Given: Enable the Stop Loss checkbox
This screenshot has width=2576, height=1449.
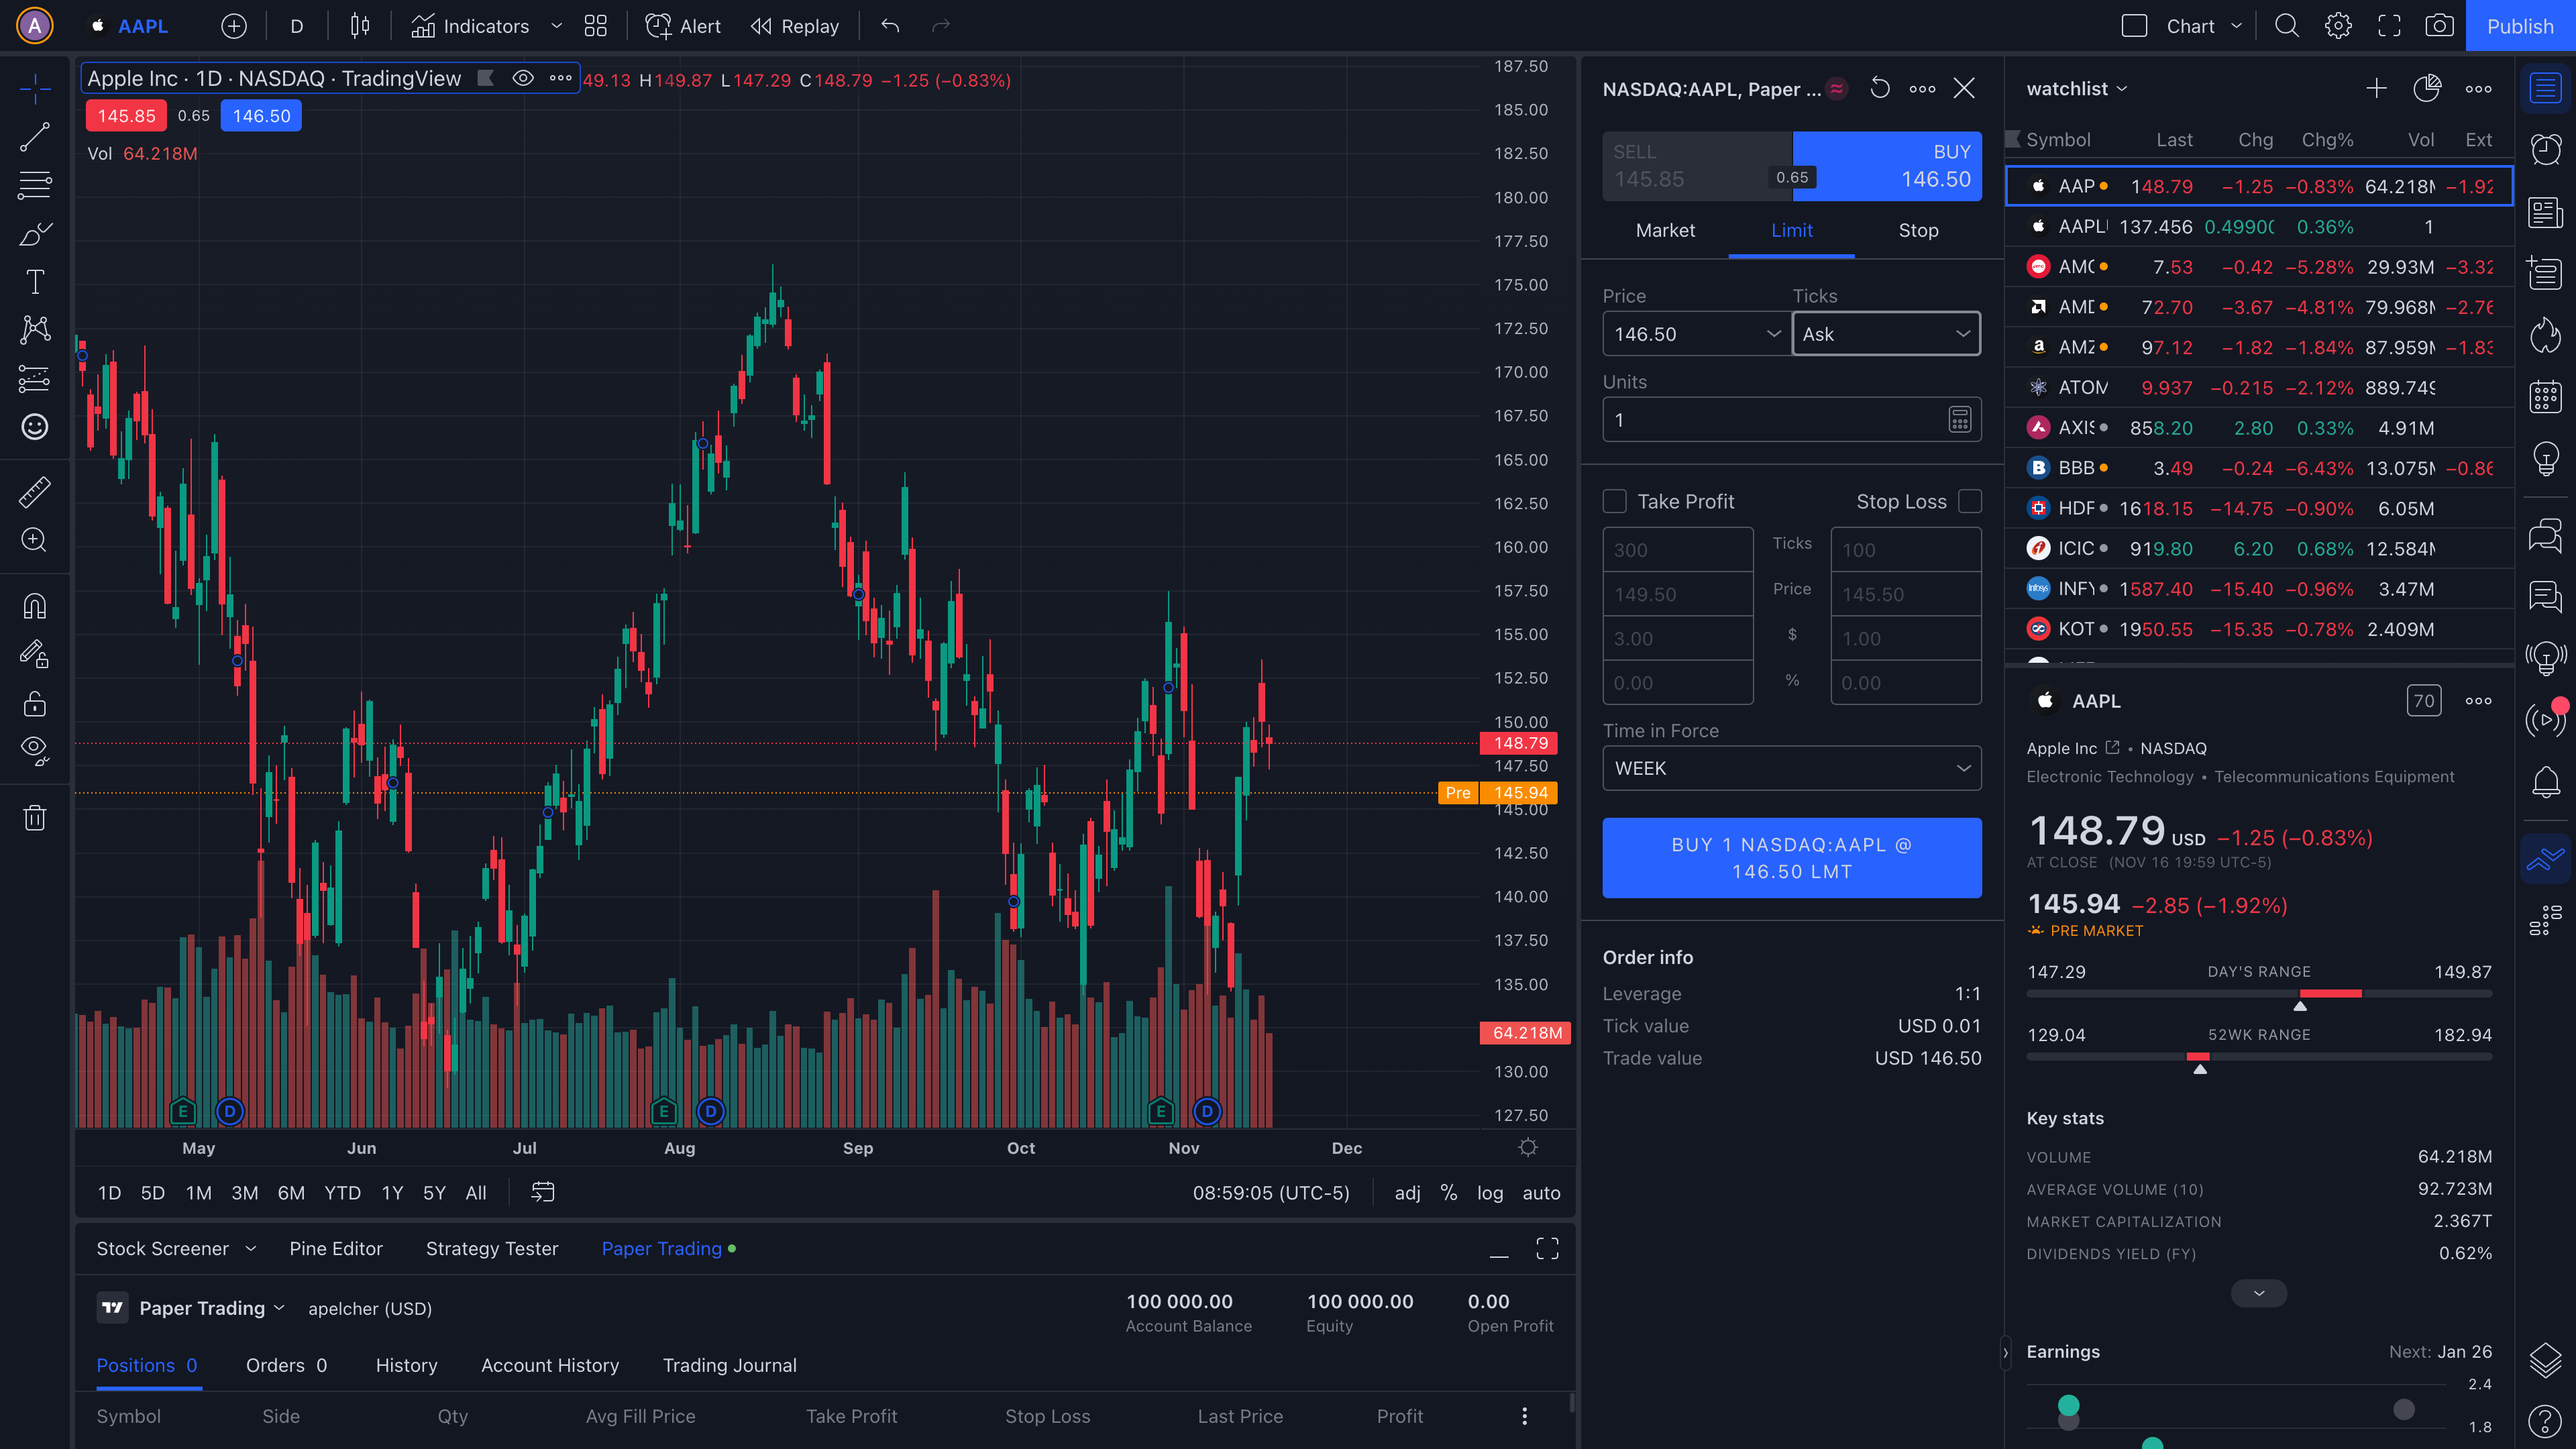Looking at the screenshot, I should pyautogui.click(x=1969, y=501).
